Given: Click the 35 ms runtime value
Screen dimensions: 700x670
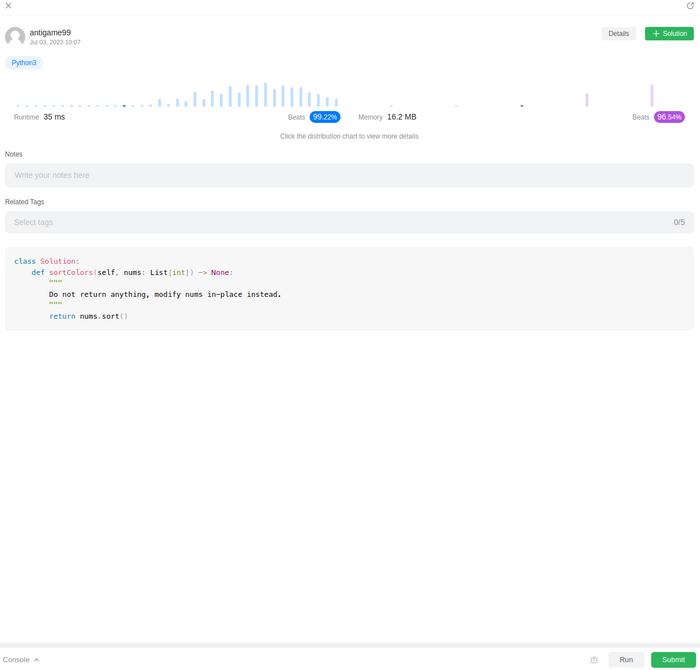Looking at the screenshot, I should tap(54, 117).
